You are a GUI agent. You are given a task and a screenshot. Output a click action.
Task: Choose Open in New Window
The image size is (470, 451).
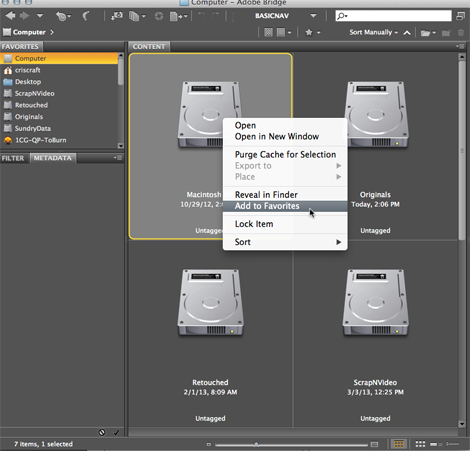coord(285,136)
